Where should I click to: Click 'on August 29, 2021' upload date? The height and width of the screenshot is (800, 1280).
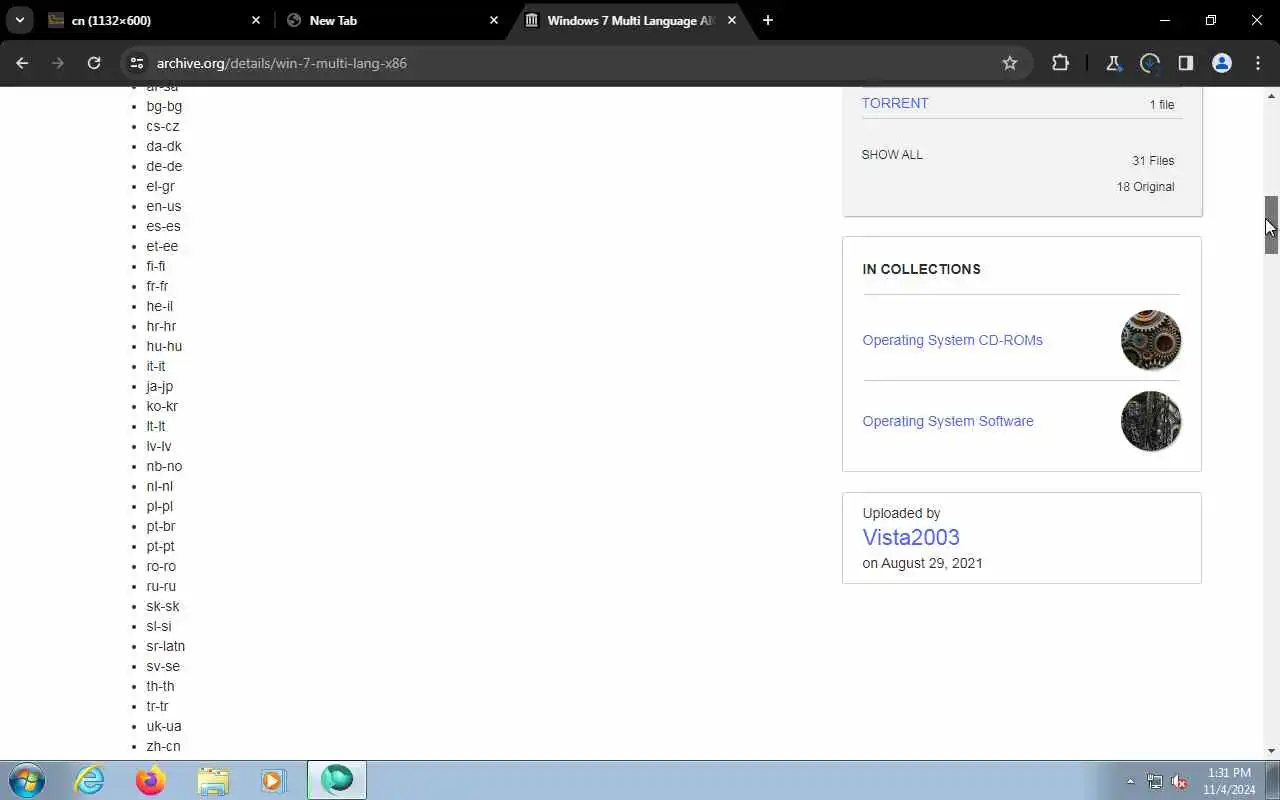922,563
